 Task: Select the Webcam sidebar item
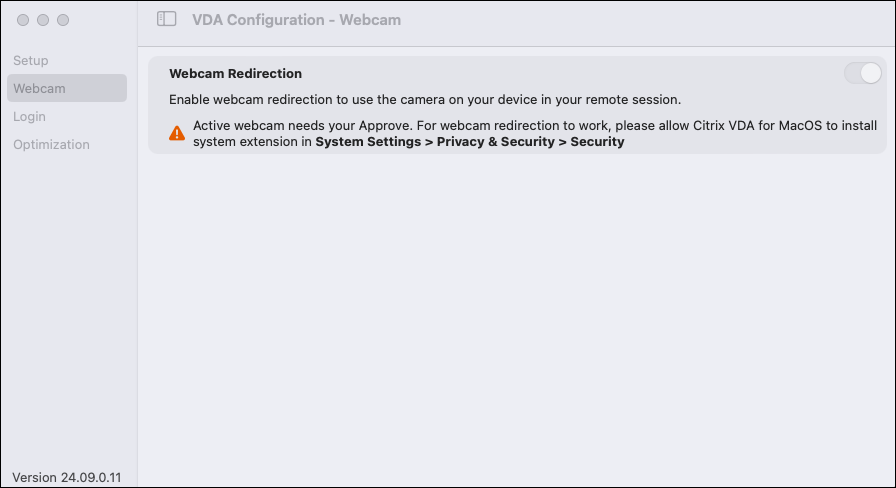click(40, 89)
